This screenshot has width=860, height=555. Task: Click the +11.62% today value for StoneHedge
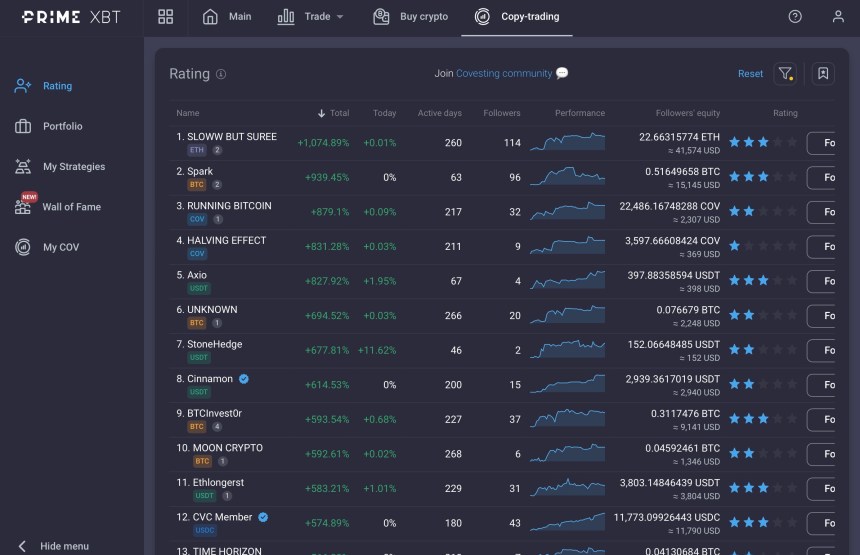[x=377, y=350]
